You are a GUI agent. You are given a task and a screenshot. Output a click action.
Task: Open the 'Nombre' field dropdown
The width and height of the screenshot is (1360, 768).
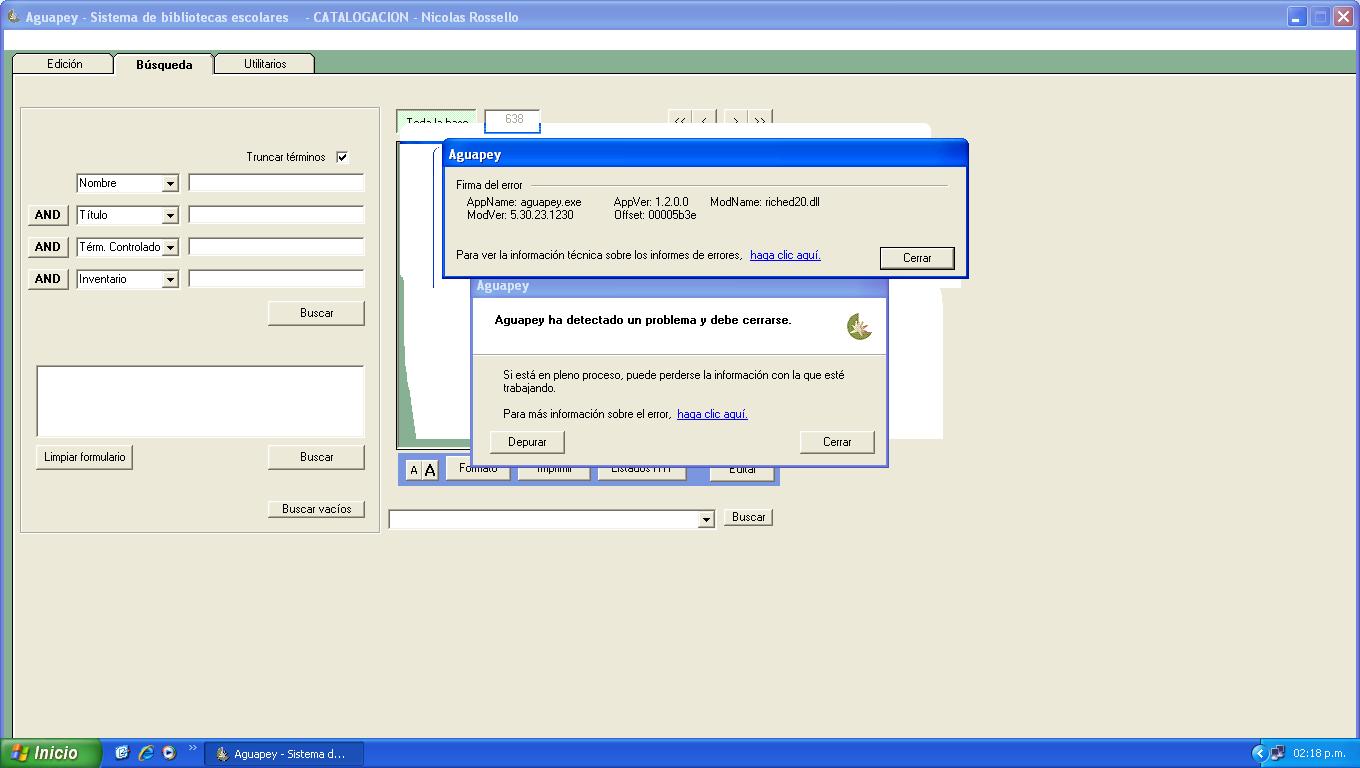pos(170,184)
